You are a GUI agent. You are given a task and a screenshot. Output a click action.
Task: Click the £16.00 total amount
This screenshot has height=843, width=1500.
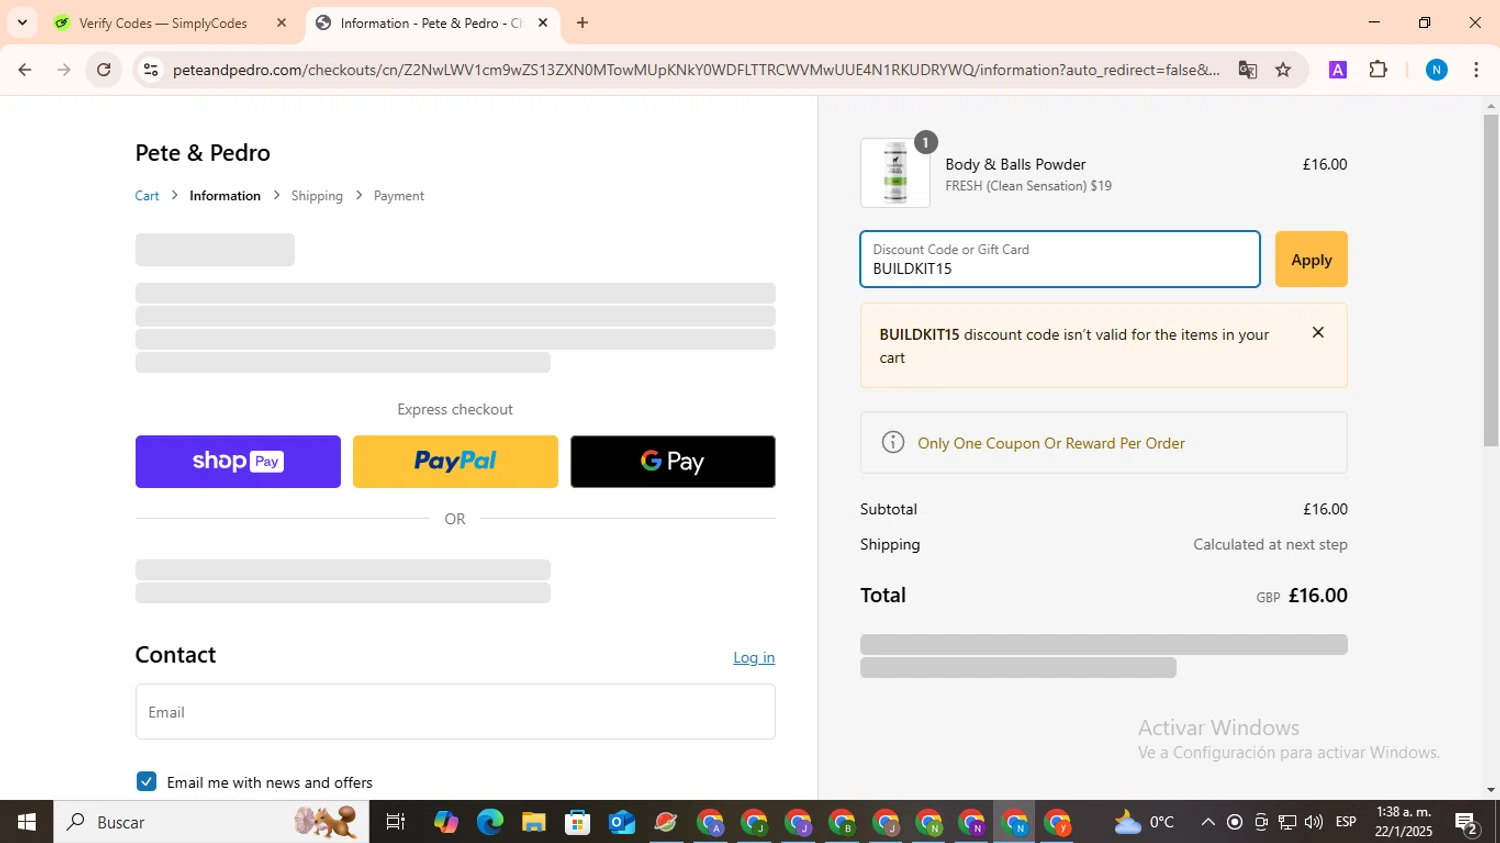click(x=1318, y=596)
